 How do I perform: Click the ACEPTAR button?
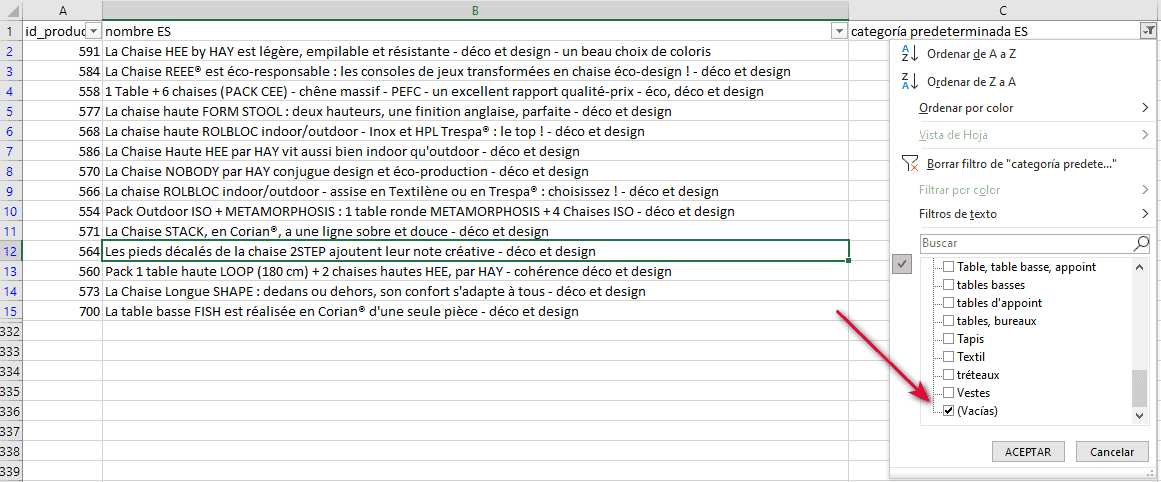tap(1028, 452)
